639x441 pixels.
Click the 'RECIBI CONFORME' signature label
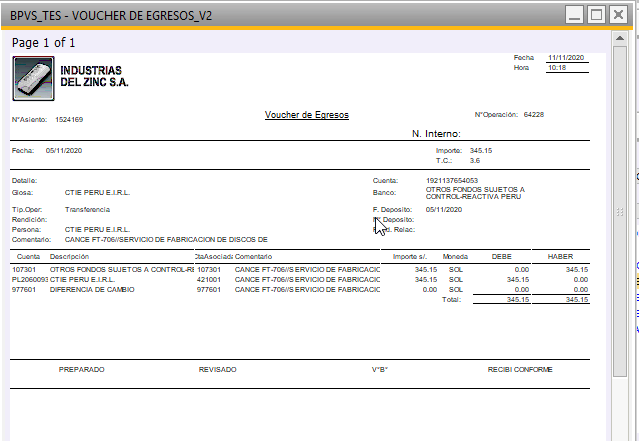tap(520, 370)
